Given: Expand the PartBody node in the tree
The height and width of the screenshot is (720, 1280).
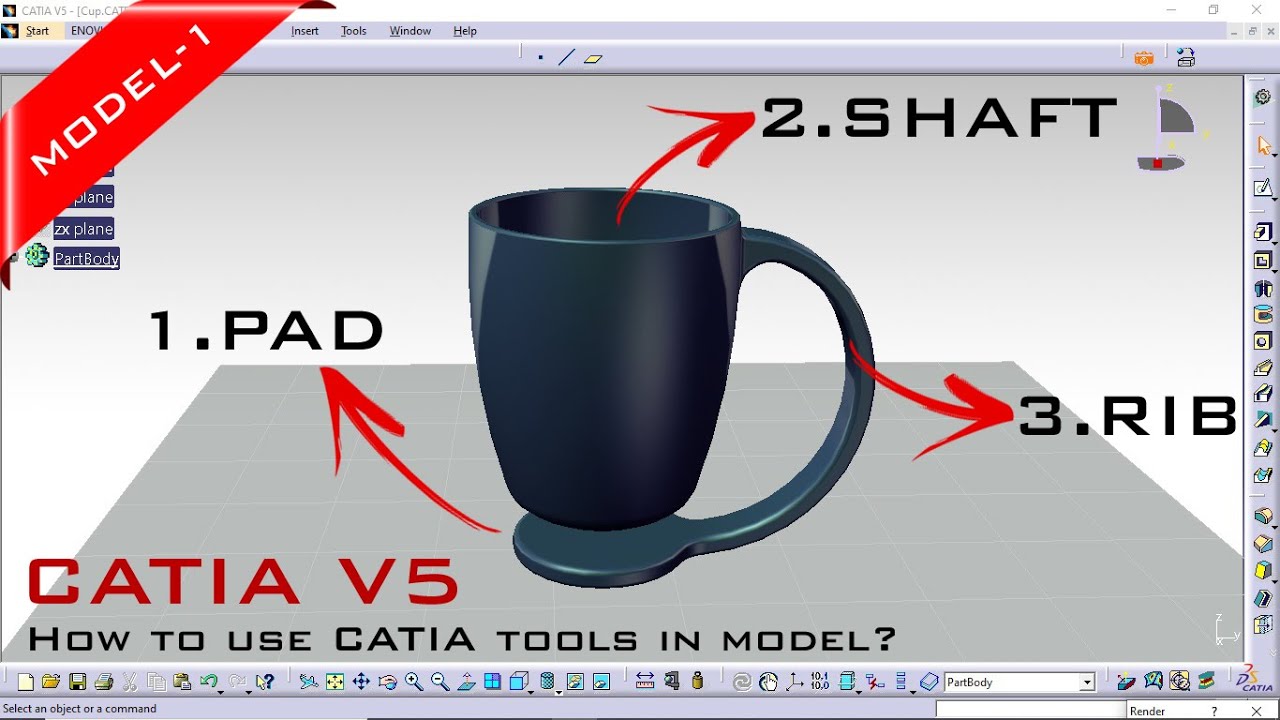Looking at the screenshot, I should coord(13,258).
